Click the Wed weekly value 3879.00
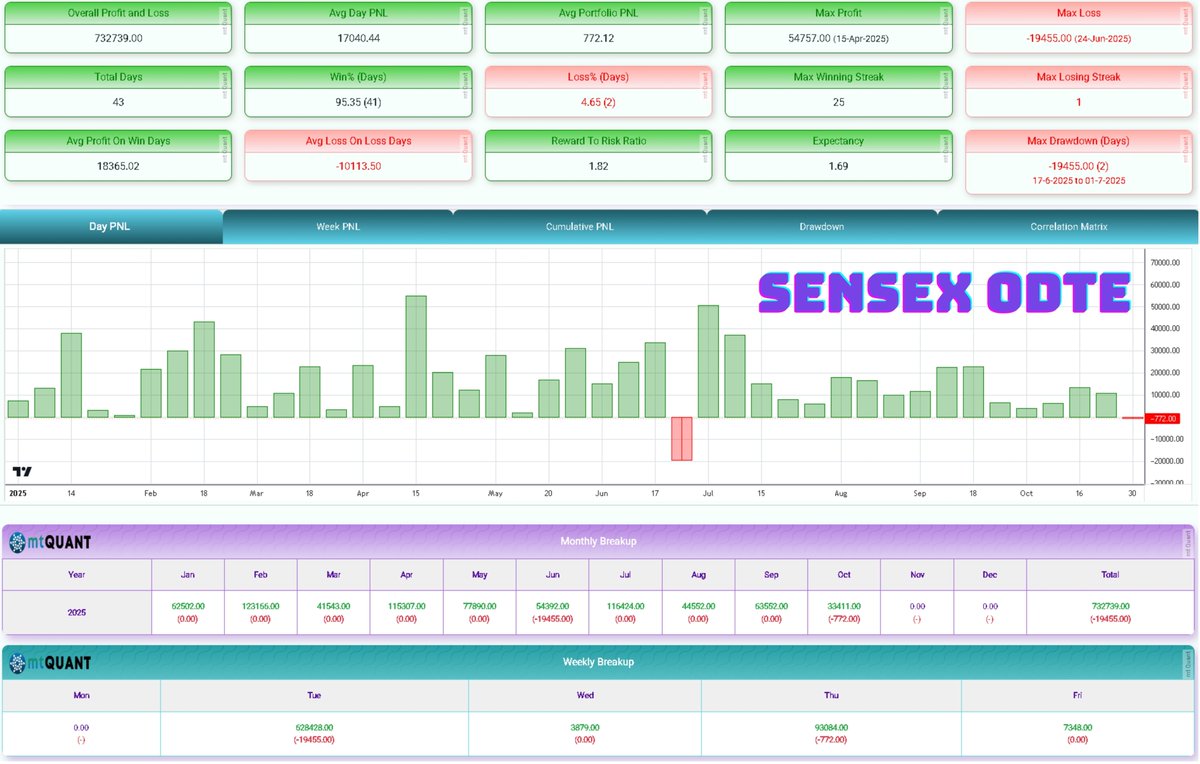The image size is (1200, 764). pyautogui.click(x=585, y=727)
